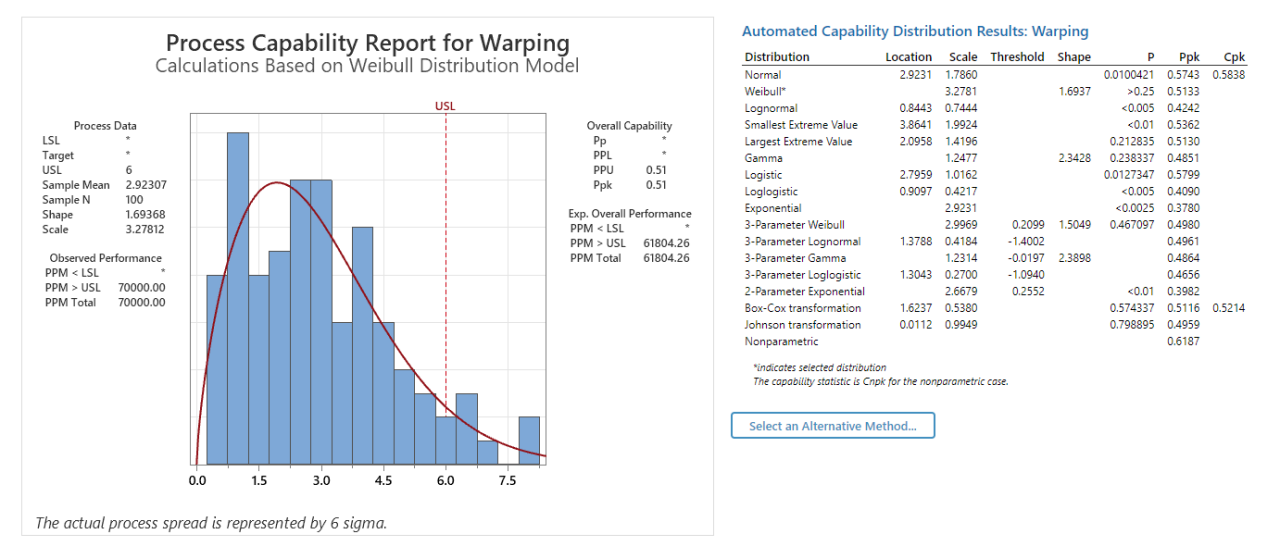Select the Normal distribution row
Screen dimensions: 1280x559
pyautogui.click(x=763, y=75)
